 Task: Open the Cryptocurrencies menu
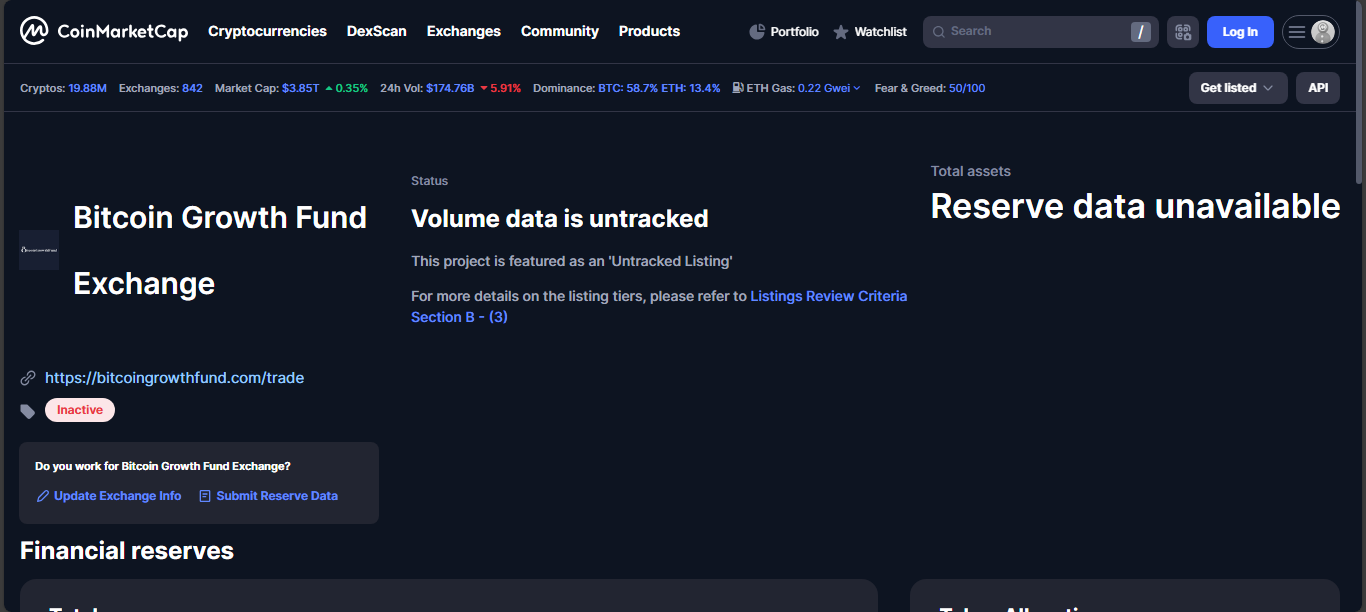(x=267, y=31)
